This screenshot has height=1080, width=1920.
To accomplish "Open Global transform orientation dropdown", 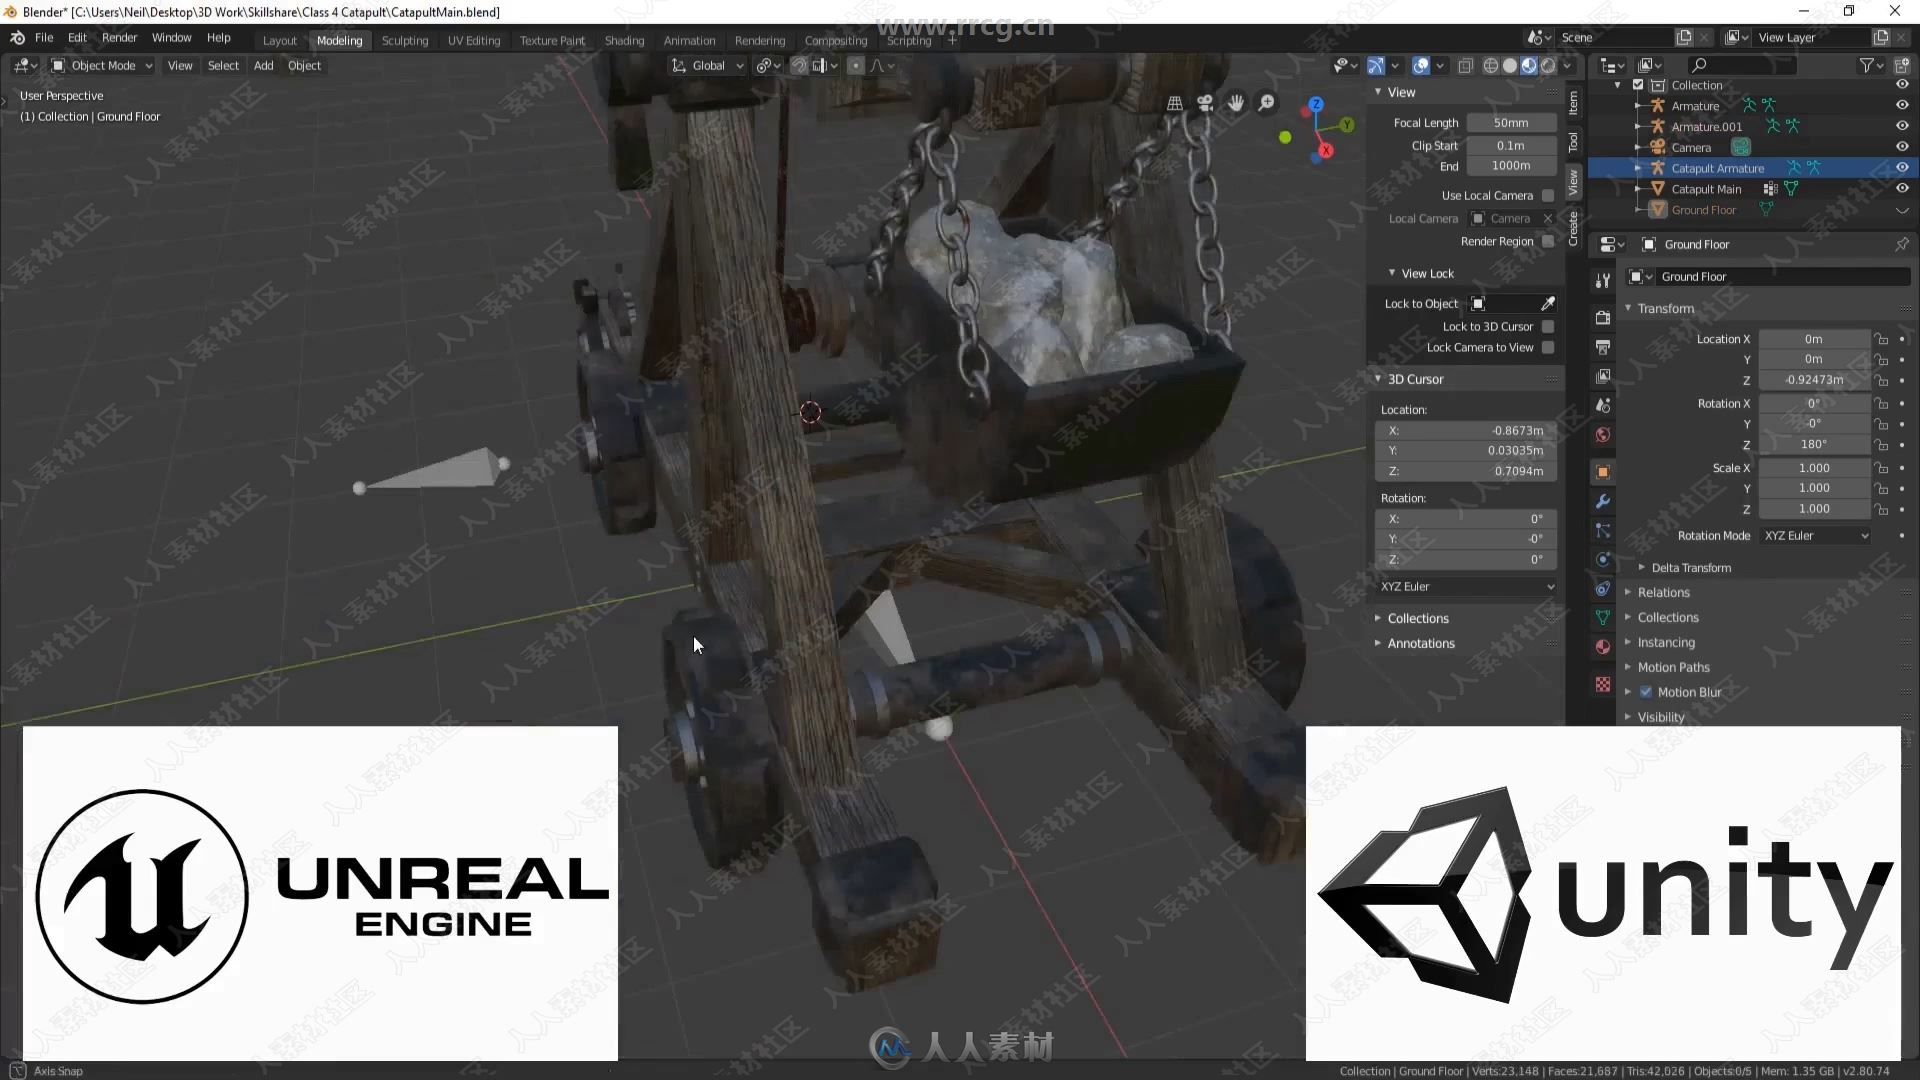I will (707, 66).
